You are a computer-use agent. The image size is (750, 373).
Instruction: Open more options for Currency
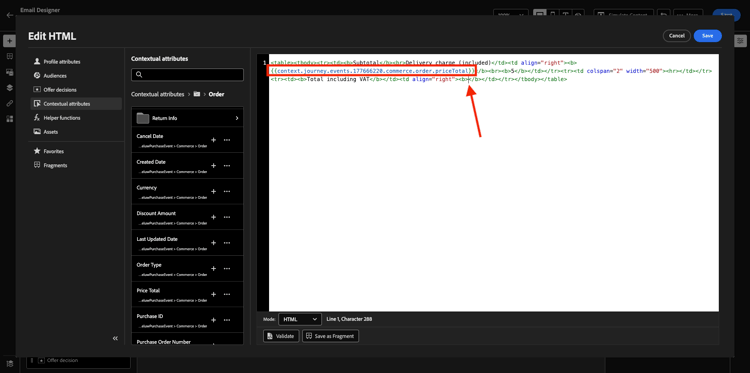click(x=227, y=191)
